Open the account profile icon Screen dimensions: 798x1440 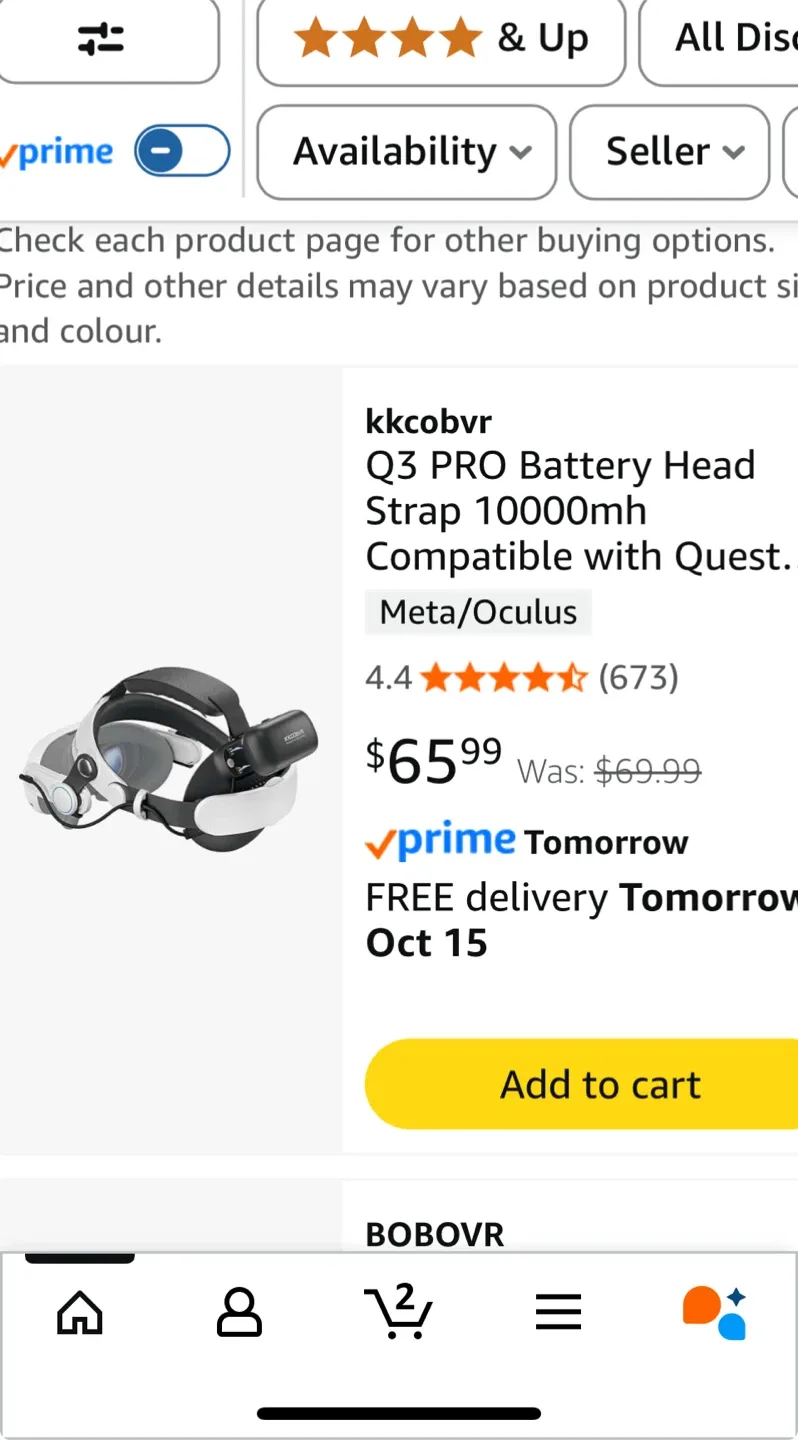[239, 1312]
